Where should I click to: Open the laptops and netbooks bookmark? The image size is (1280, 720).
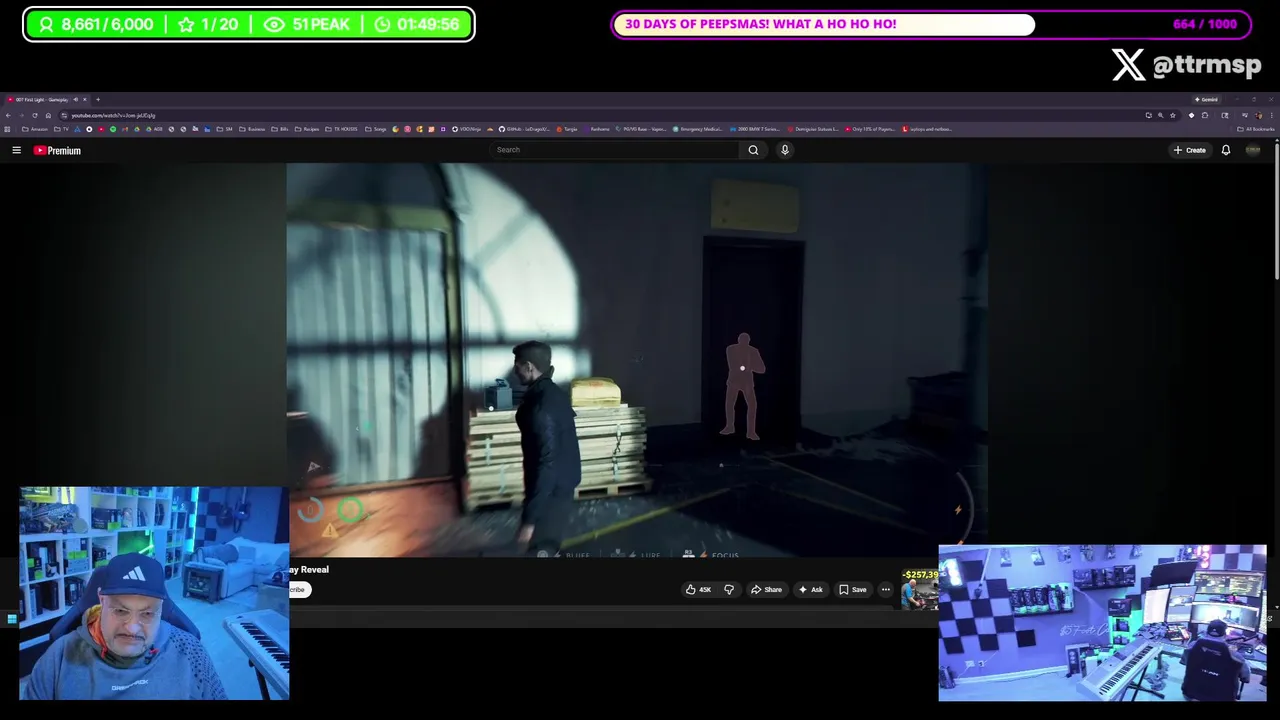927,129
